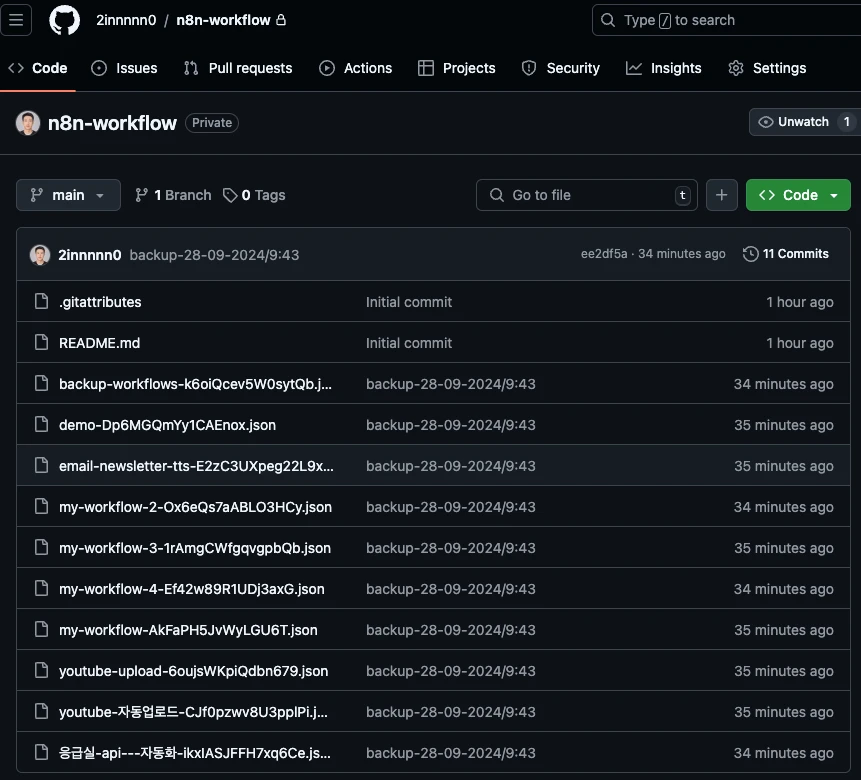Viewport: 861px width, 780px height.
Task: Click file icon of my-workflow-2 row
Action: pyautogui.click(x=41, y=506)
